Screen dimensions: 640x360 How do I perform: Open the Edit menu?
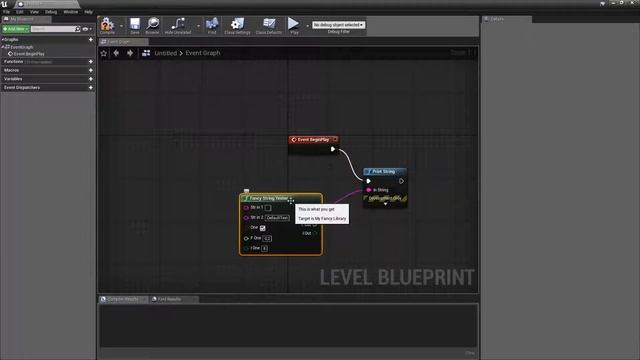point(20,12)
